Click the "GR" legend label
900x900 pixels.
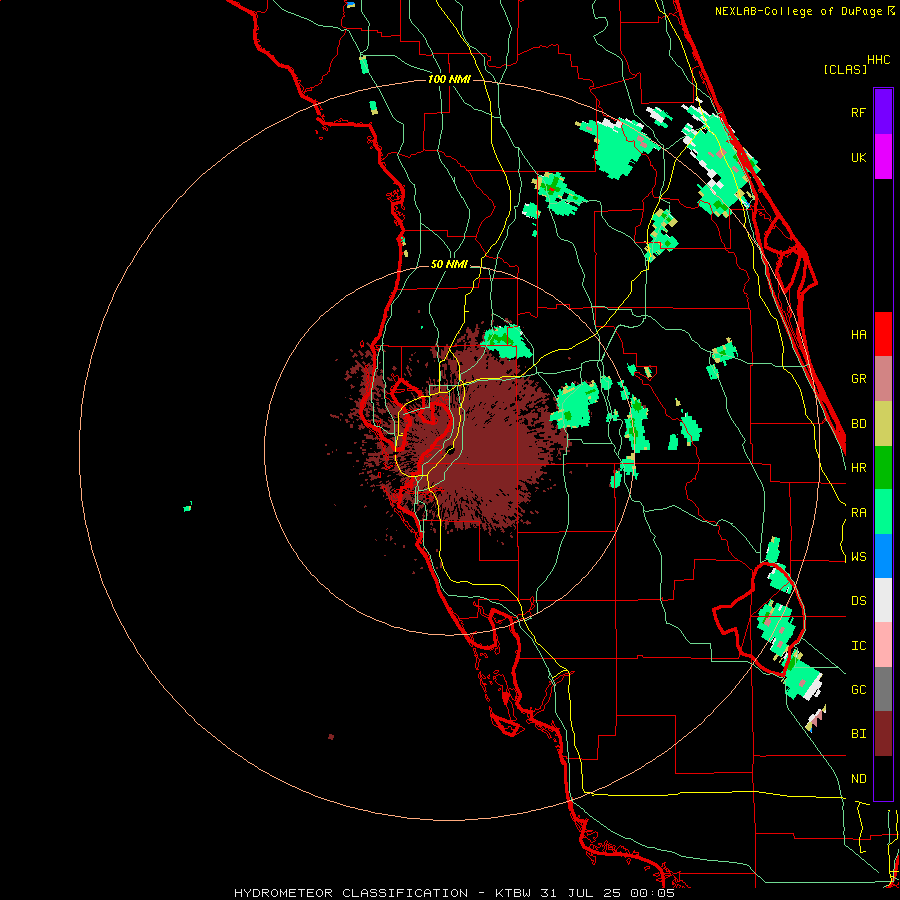[858, 379]
